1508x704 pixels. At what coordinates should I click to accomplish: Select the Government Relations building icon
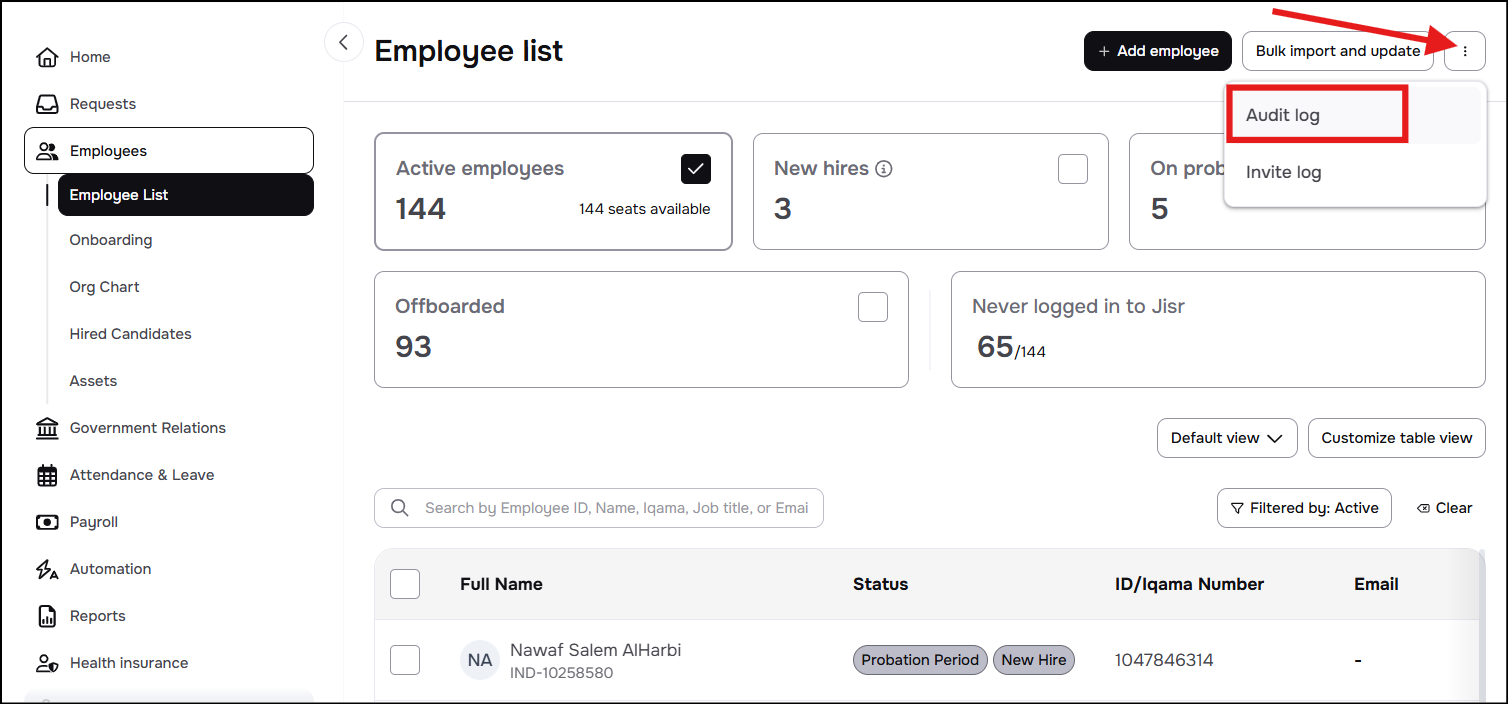point(47,428)
